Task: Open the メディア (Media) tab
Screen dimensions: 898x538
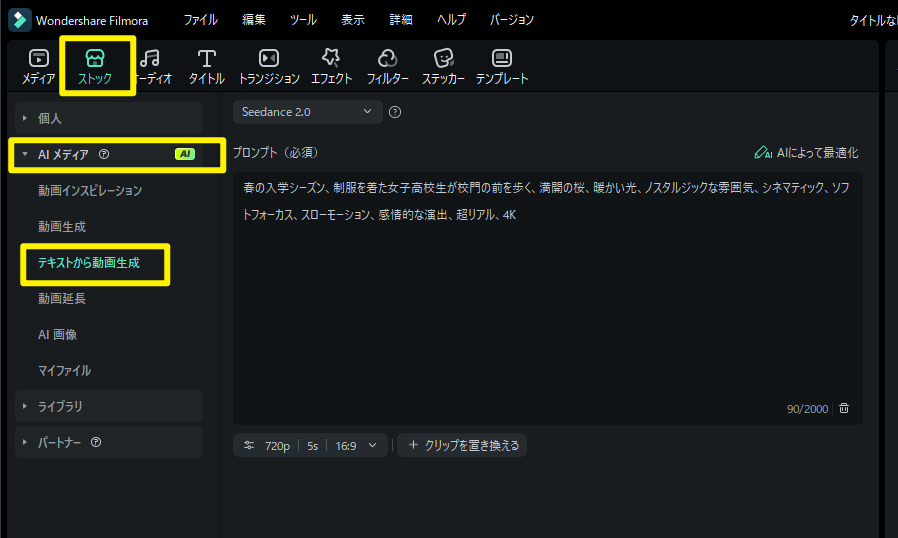Action: (38, 67)
